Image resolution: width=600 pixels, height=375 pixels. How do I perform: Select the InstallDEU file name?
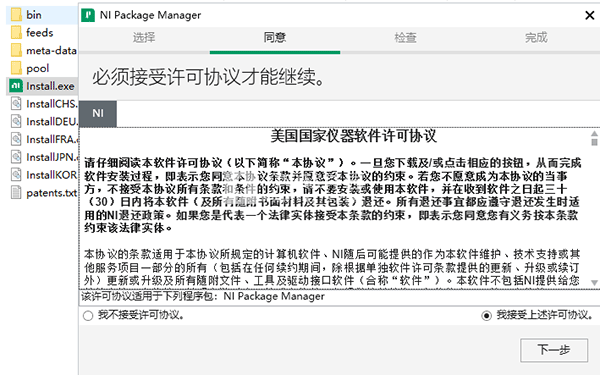[52, 122]
